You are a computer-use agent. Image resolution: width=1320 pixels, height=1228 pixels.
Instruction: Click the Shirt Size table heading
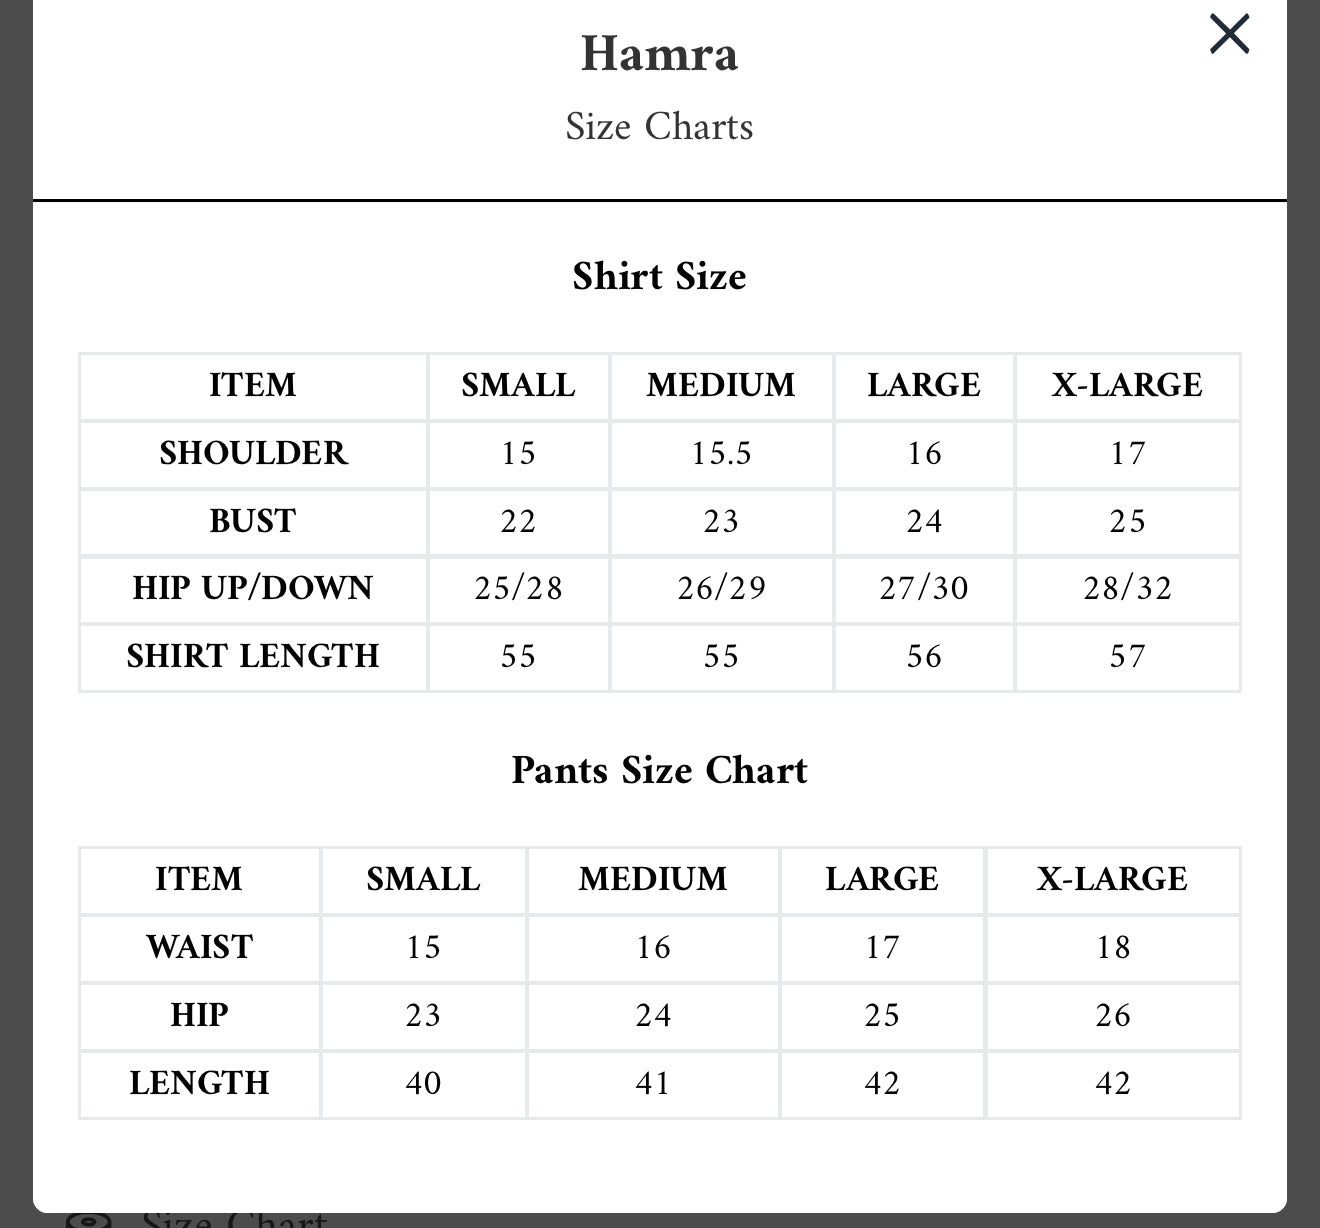point(659,276)
